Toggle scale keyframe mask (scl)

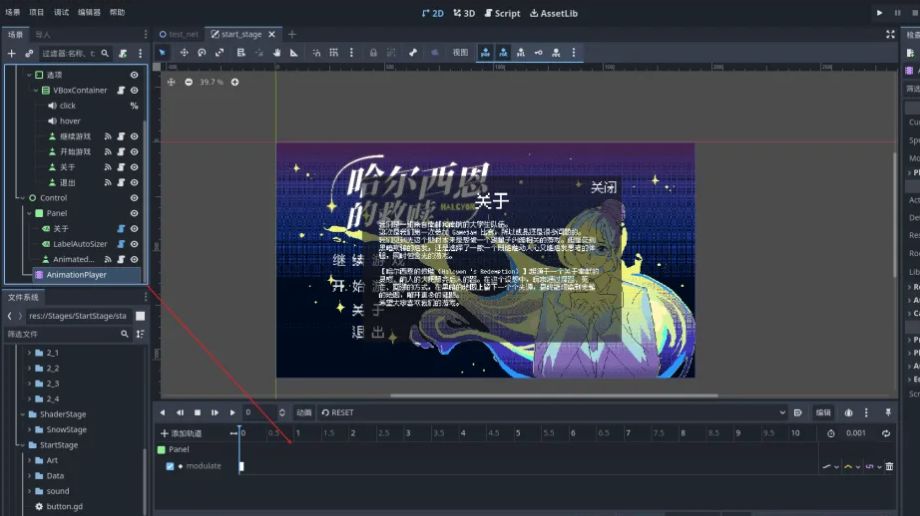[x=520, y=52]
